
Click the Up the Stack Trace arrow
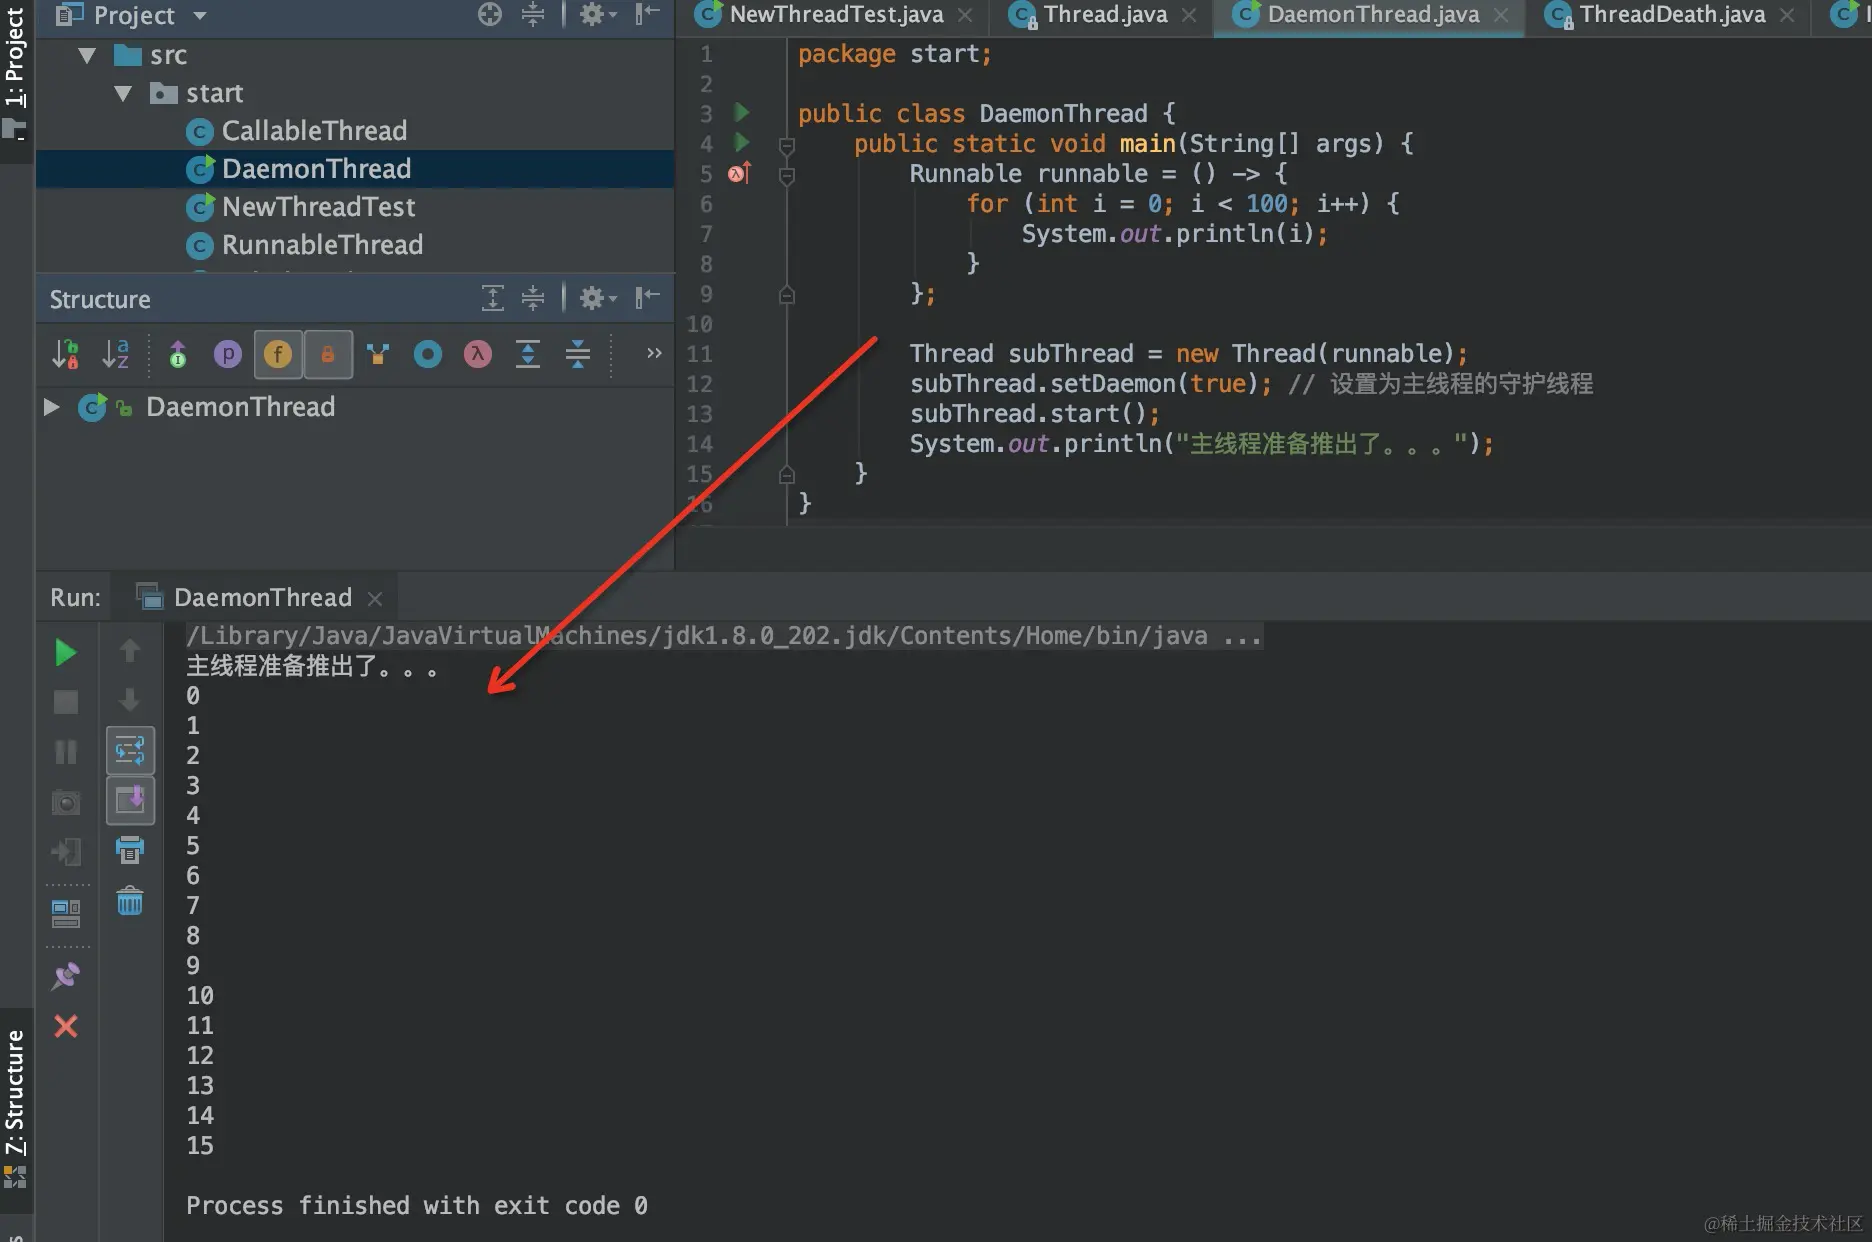(130, 651)
